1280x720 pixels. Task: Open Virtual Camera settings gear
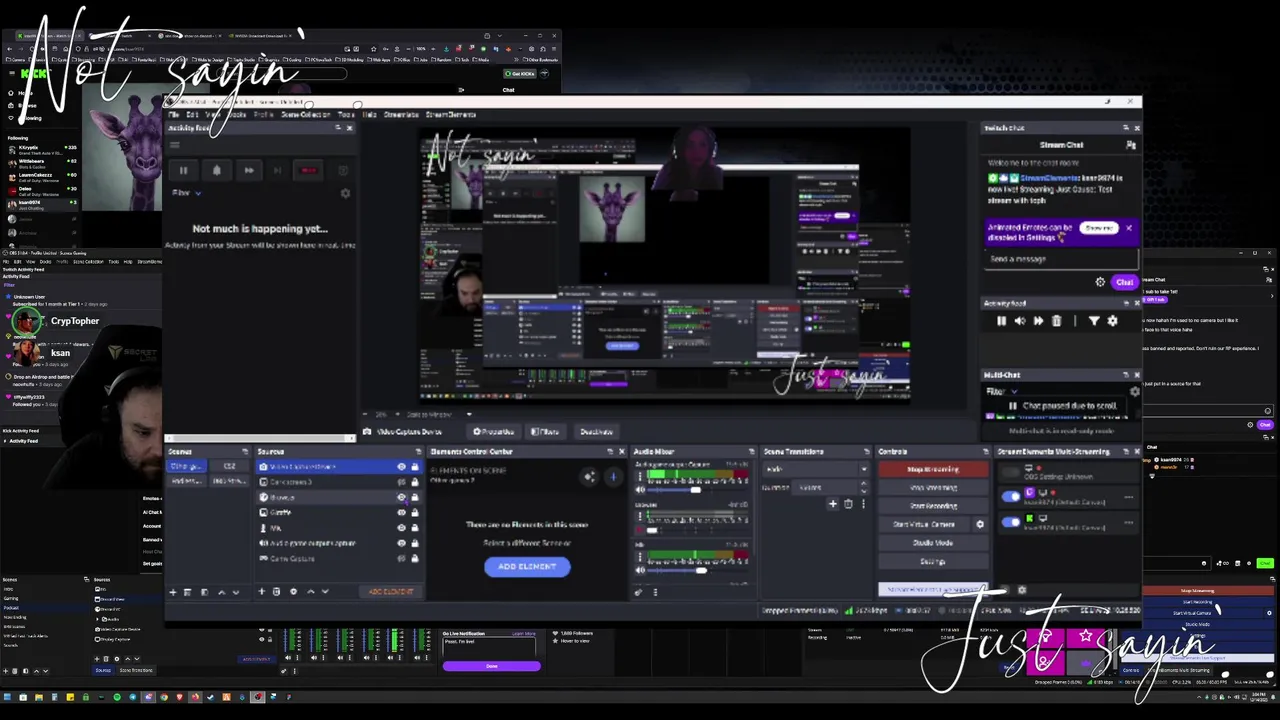tap(980, 524)
